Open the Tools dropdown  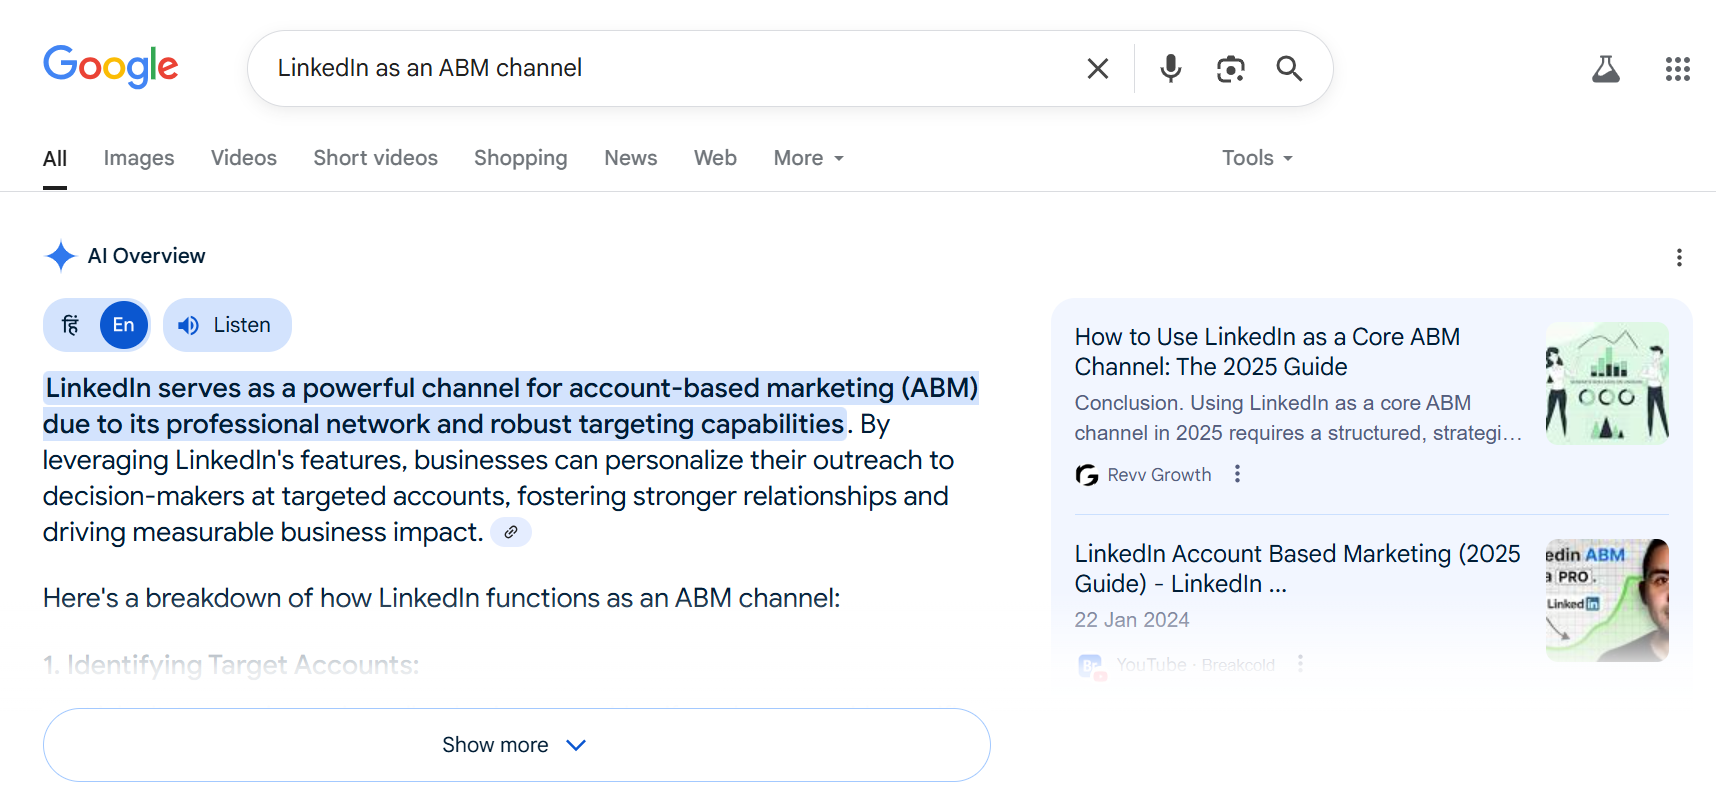(1258, 158)
